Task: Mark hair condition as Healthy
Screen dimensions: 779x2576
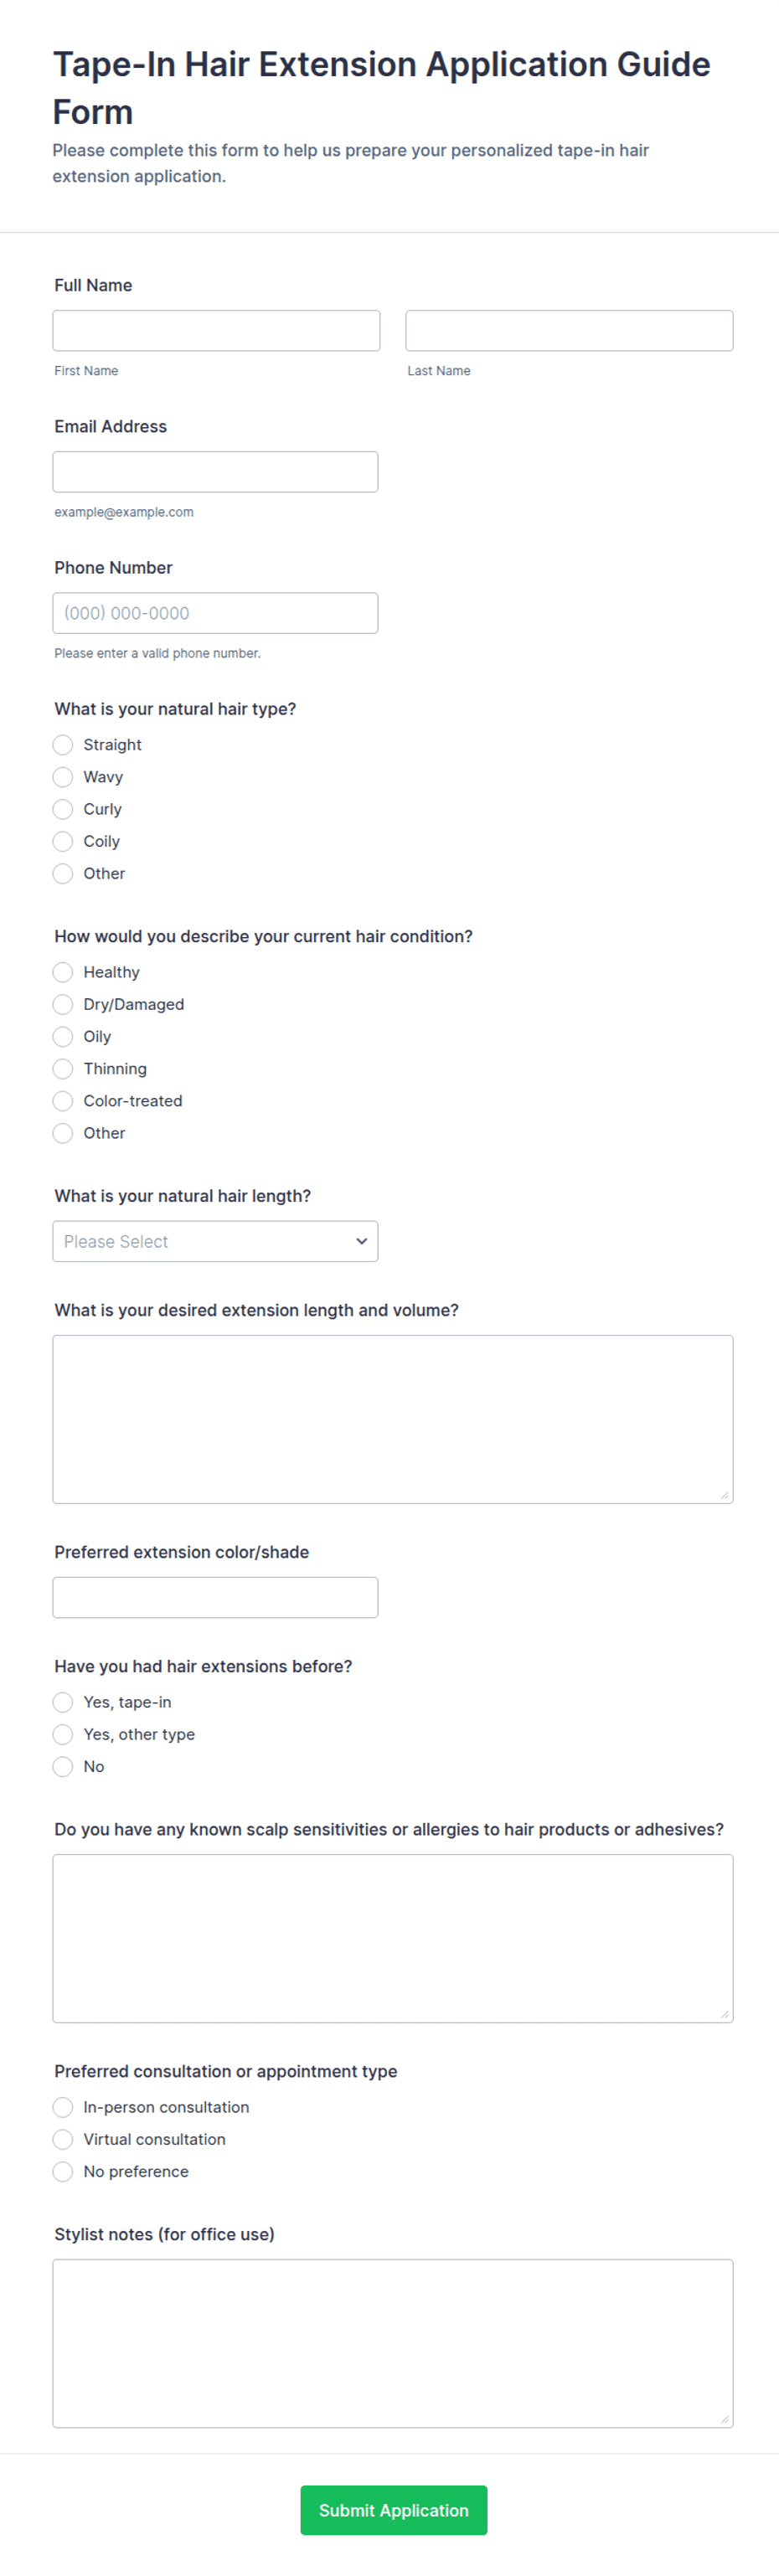Action: click(63, 971)
